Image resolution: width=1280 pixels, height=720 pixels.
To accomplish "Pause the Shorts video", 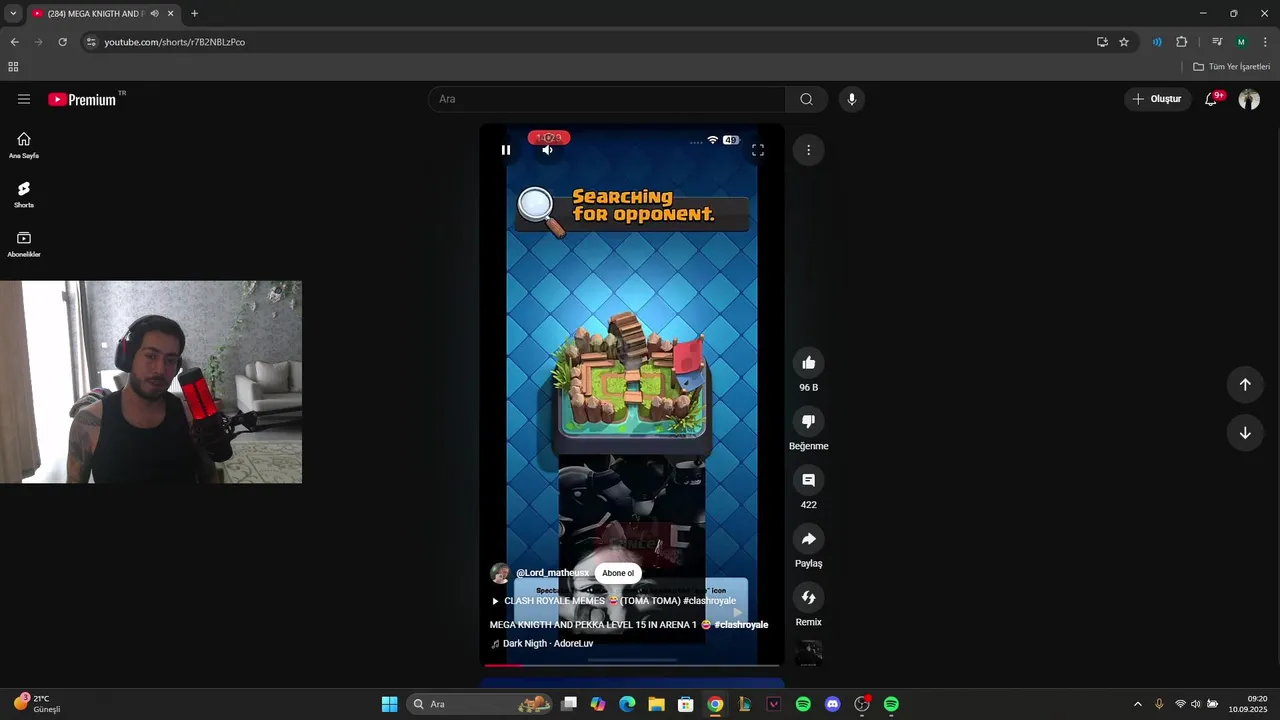I will point(506,150).
